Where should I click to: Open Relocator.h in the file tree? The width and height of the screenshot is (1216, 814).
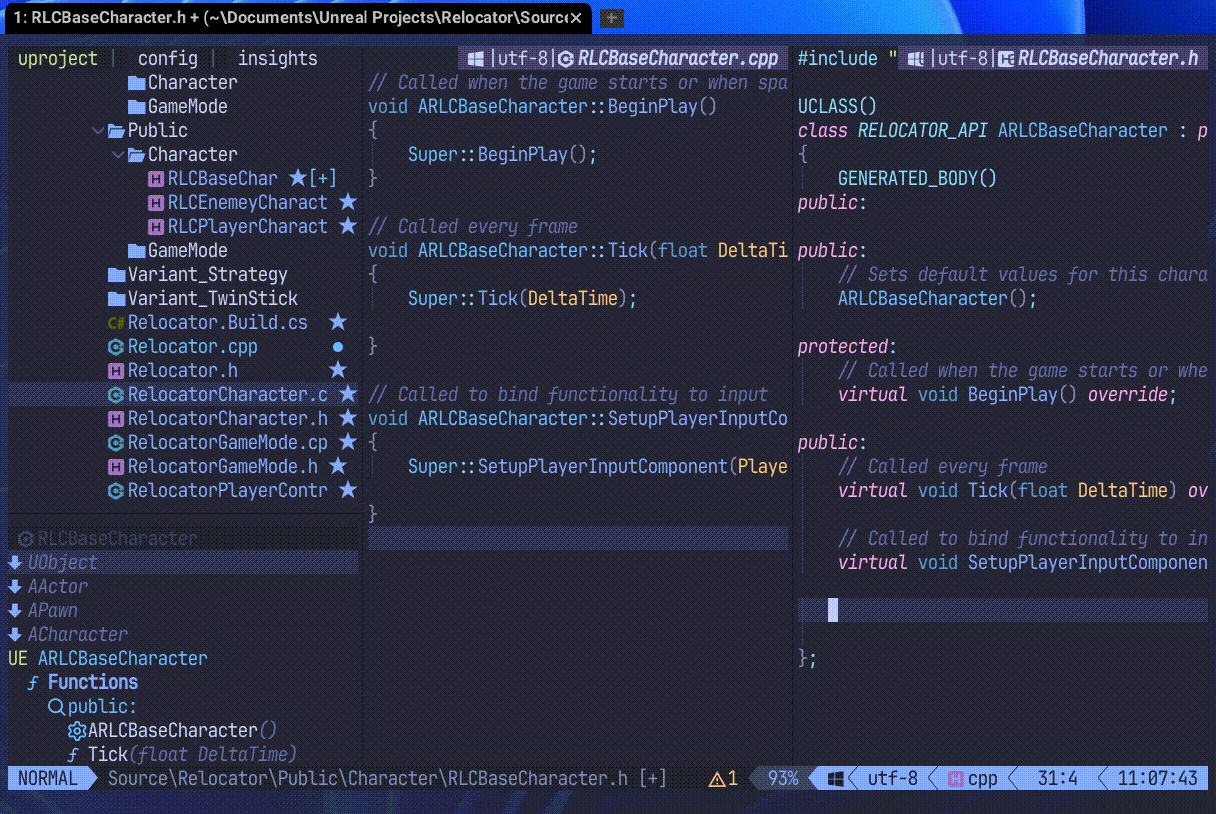pos(183,370)
